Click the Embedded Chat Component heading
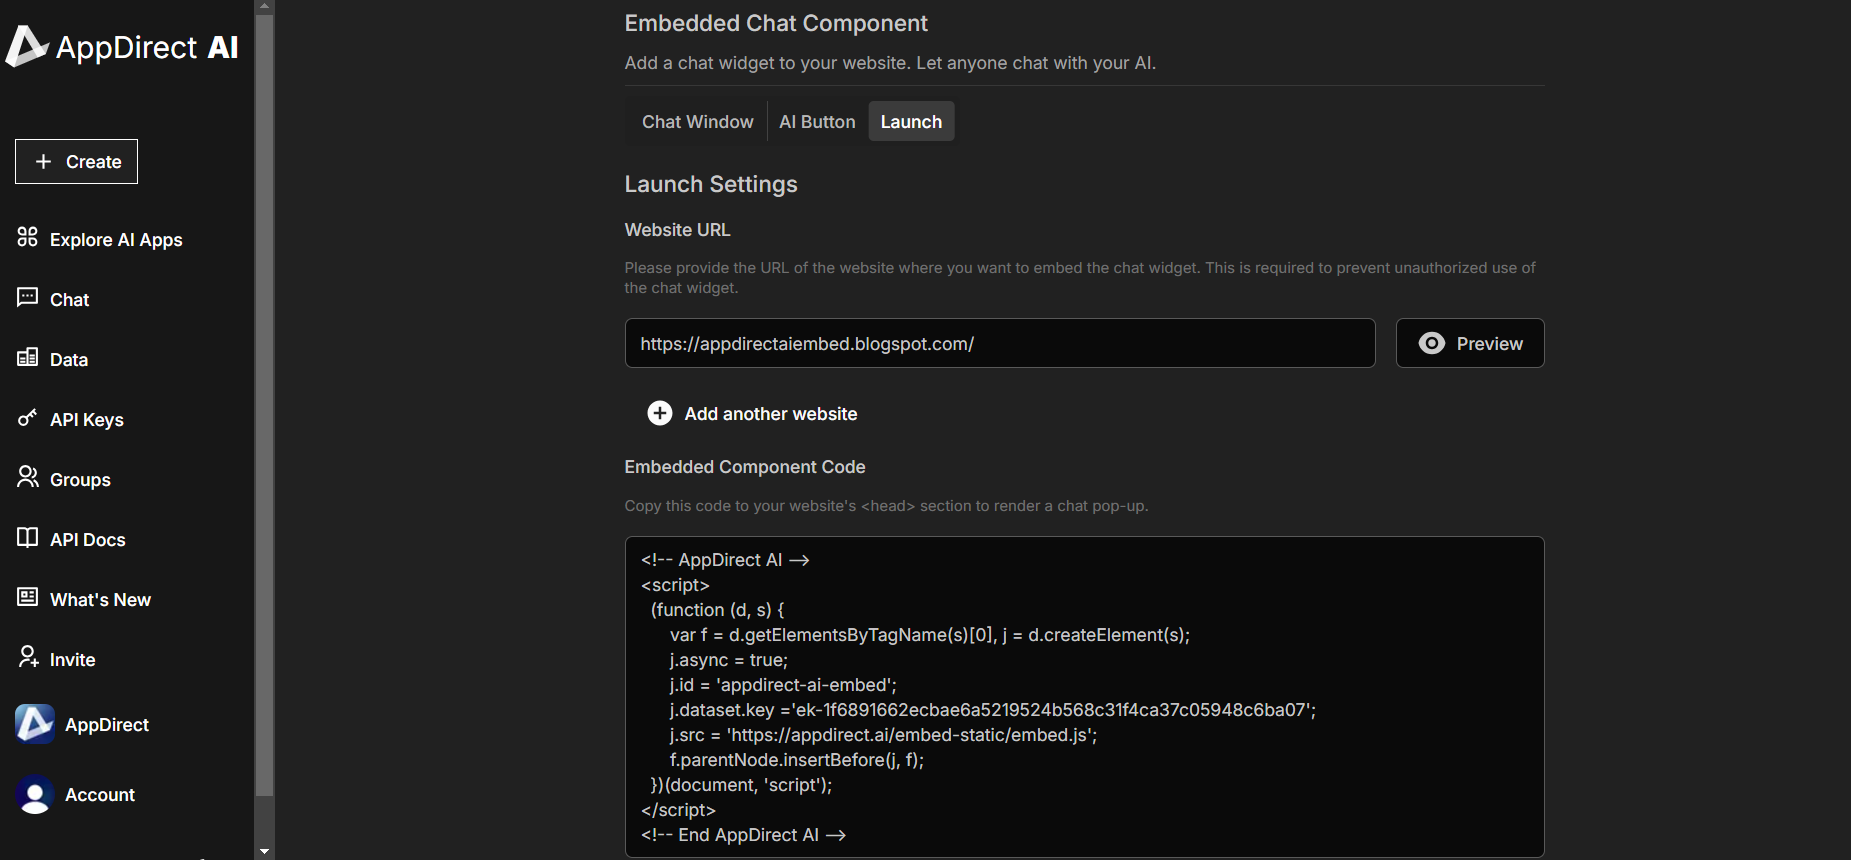Screen dimensions: 1851x860 [776, 23]
